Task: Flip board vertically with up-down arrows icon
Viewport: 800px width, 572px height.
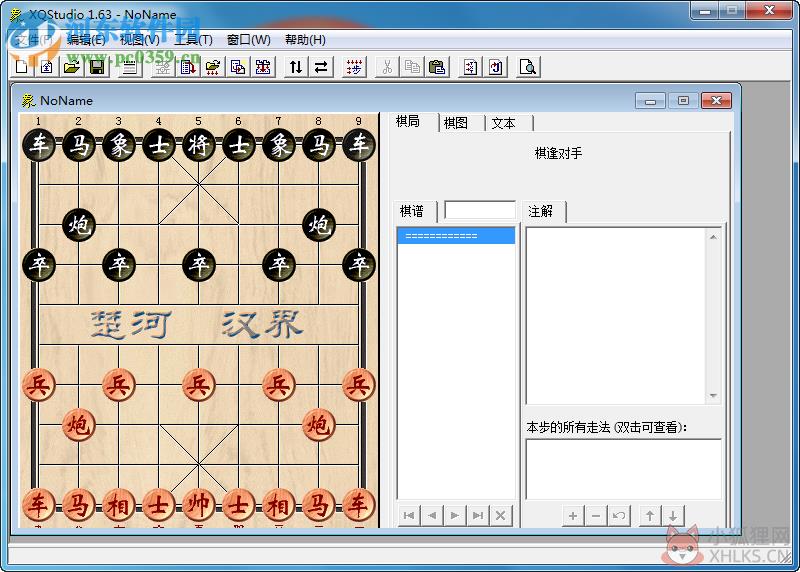Action: 296,67
